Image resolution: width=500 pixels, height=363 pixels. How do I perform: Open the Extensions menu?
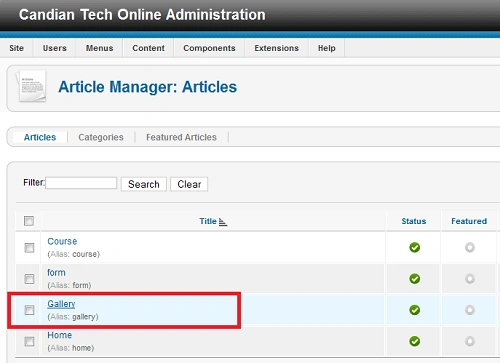coord(277,48)
